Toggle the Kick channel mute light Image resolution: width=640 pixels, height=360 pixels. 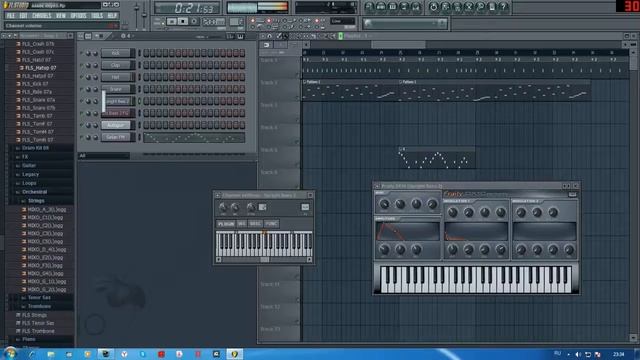point(81,53)
